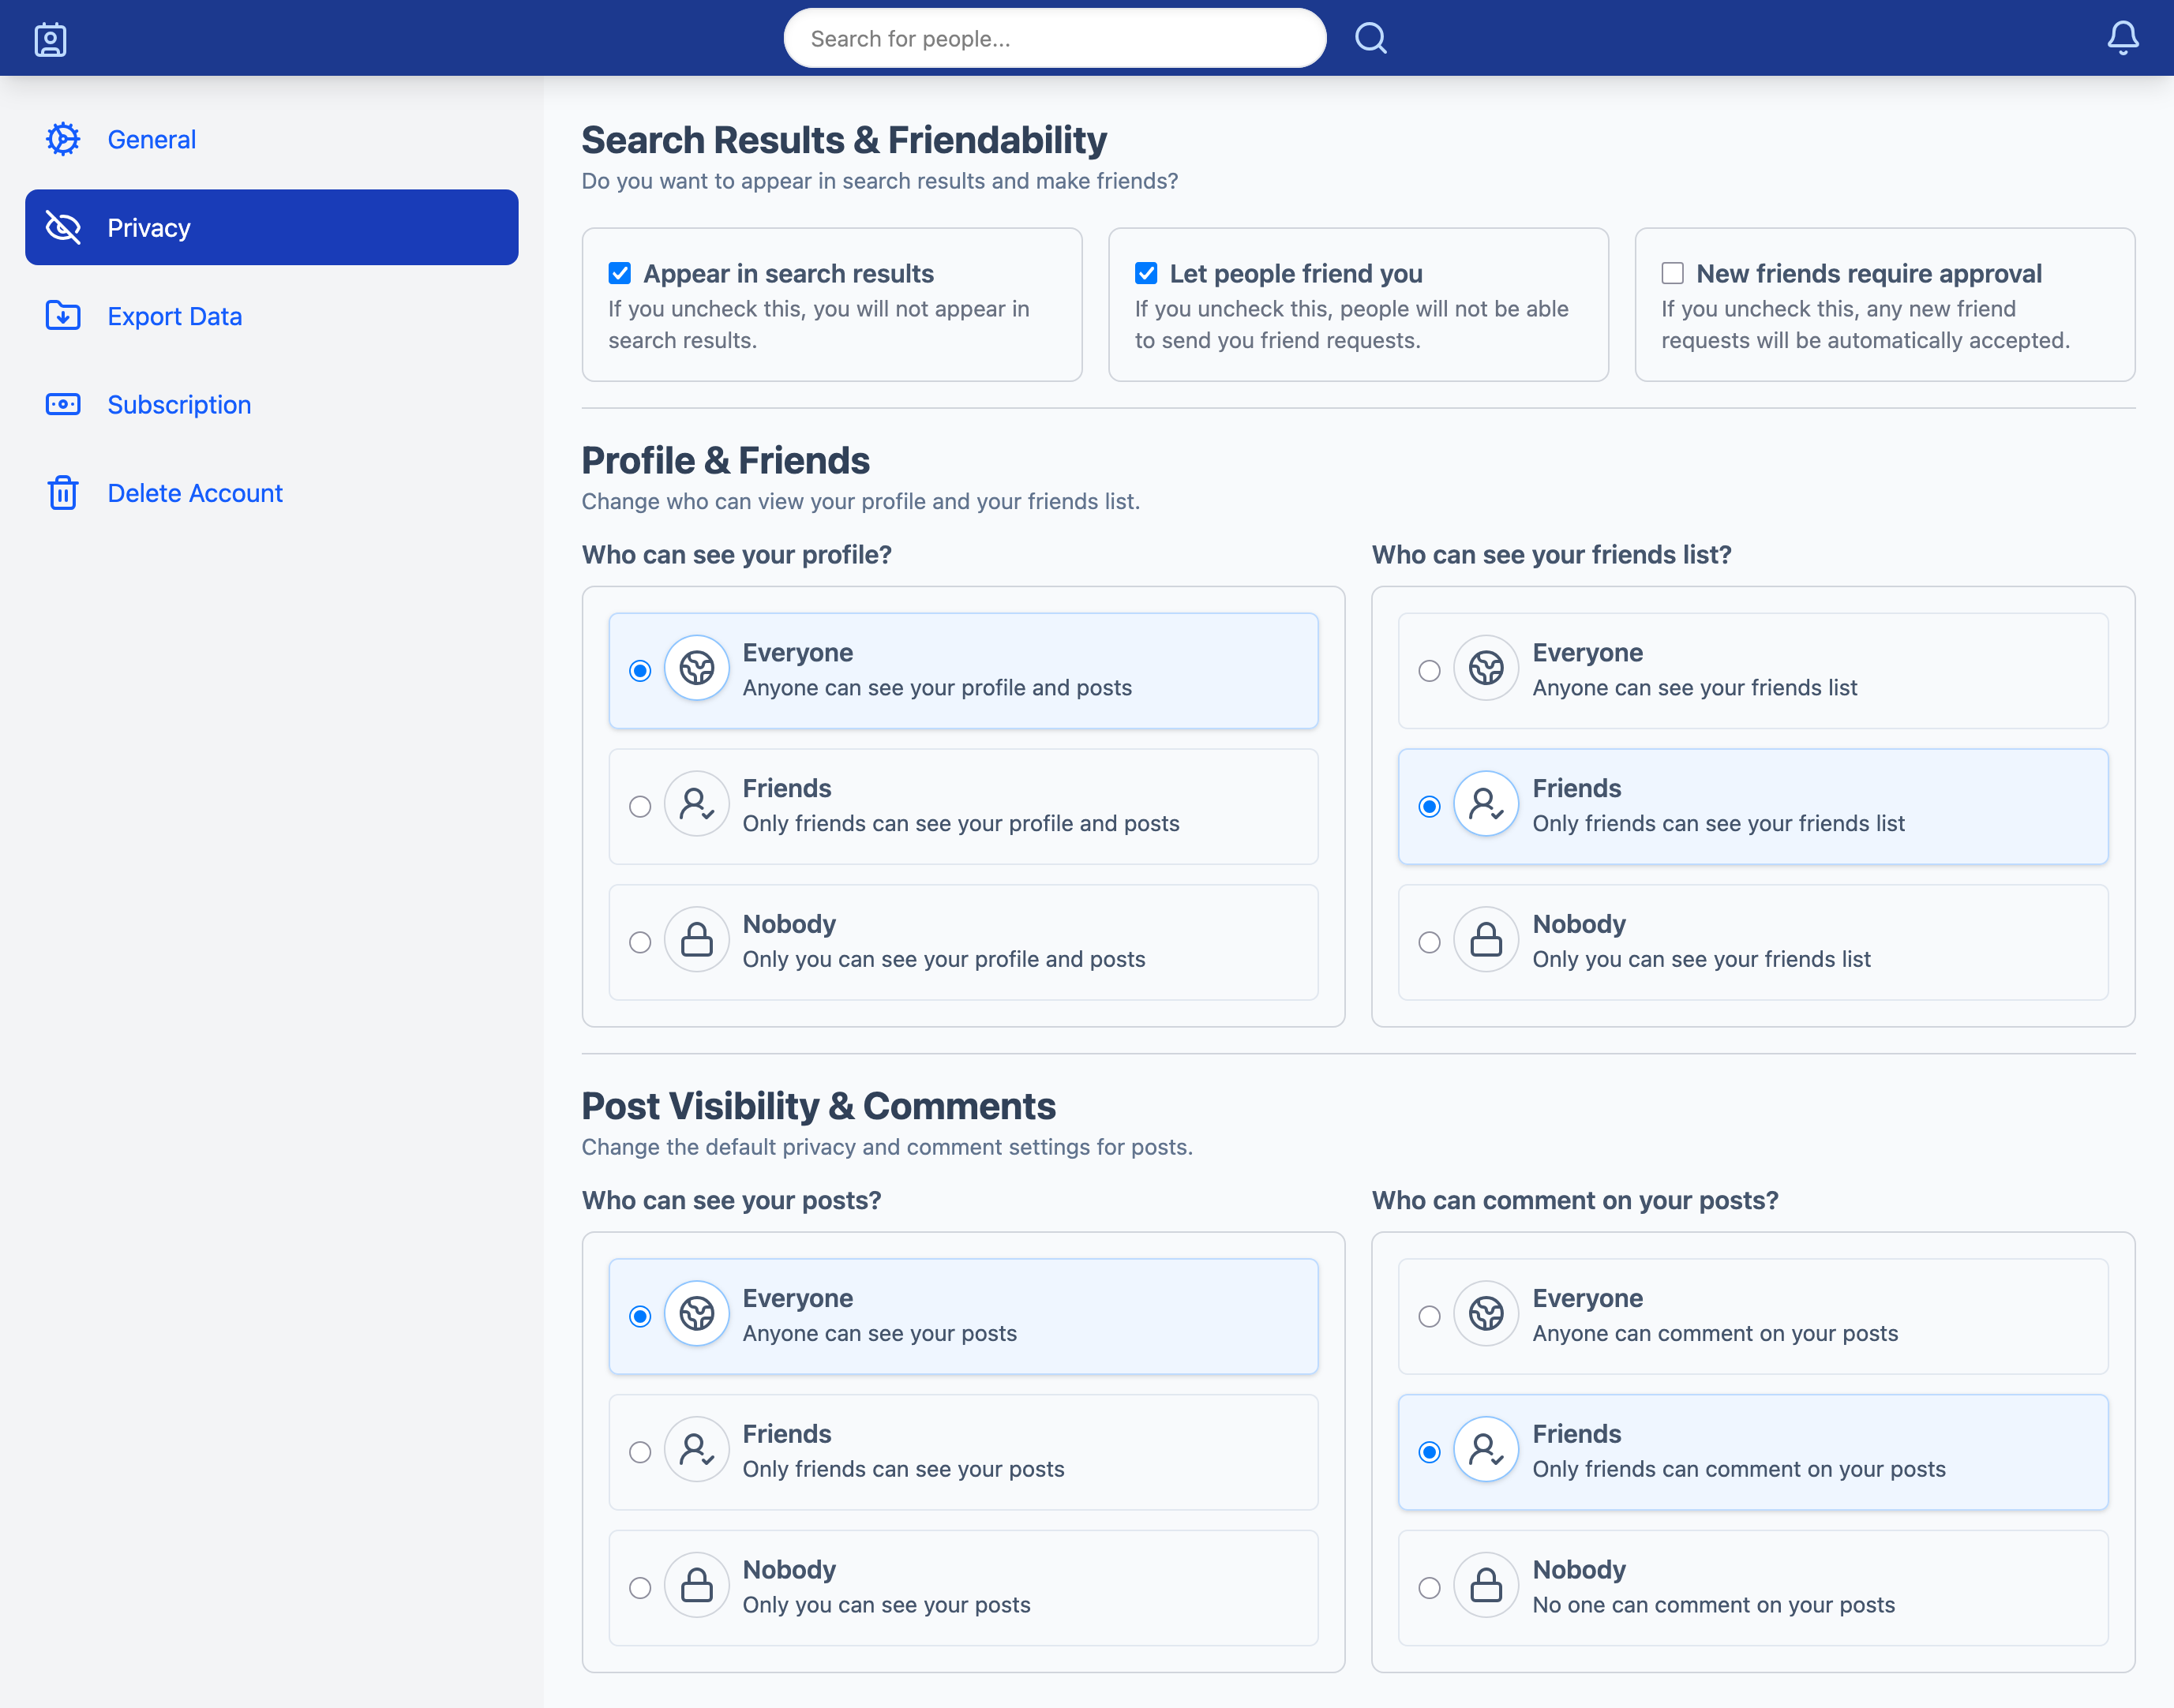Image resolution: width=2174 pixels, height=1708 pixels.
Task: Click the trash icon beside Delete Account
Action: pos(62,492)
